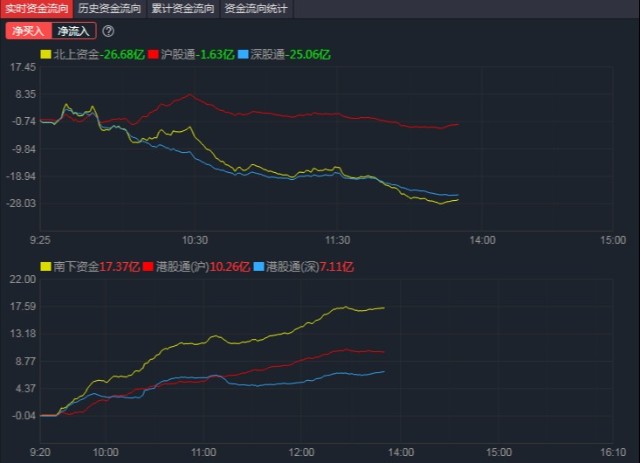Switch to 累计资金流向 tab
Image resolution: width=640 pixels, height=463 pixels.
pyautogui.click(x=182, y=8)
